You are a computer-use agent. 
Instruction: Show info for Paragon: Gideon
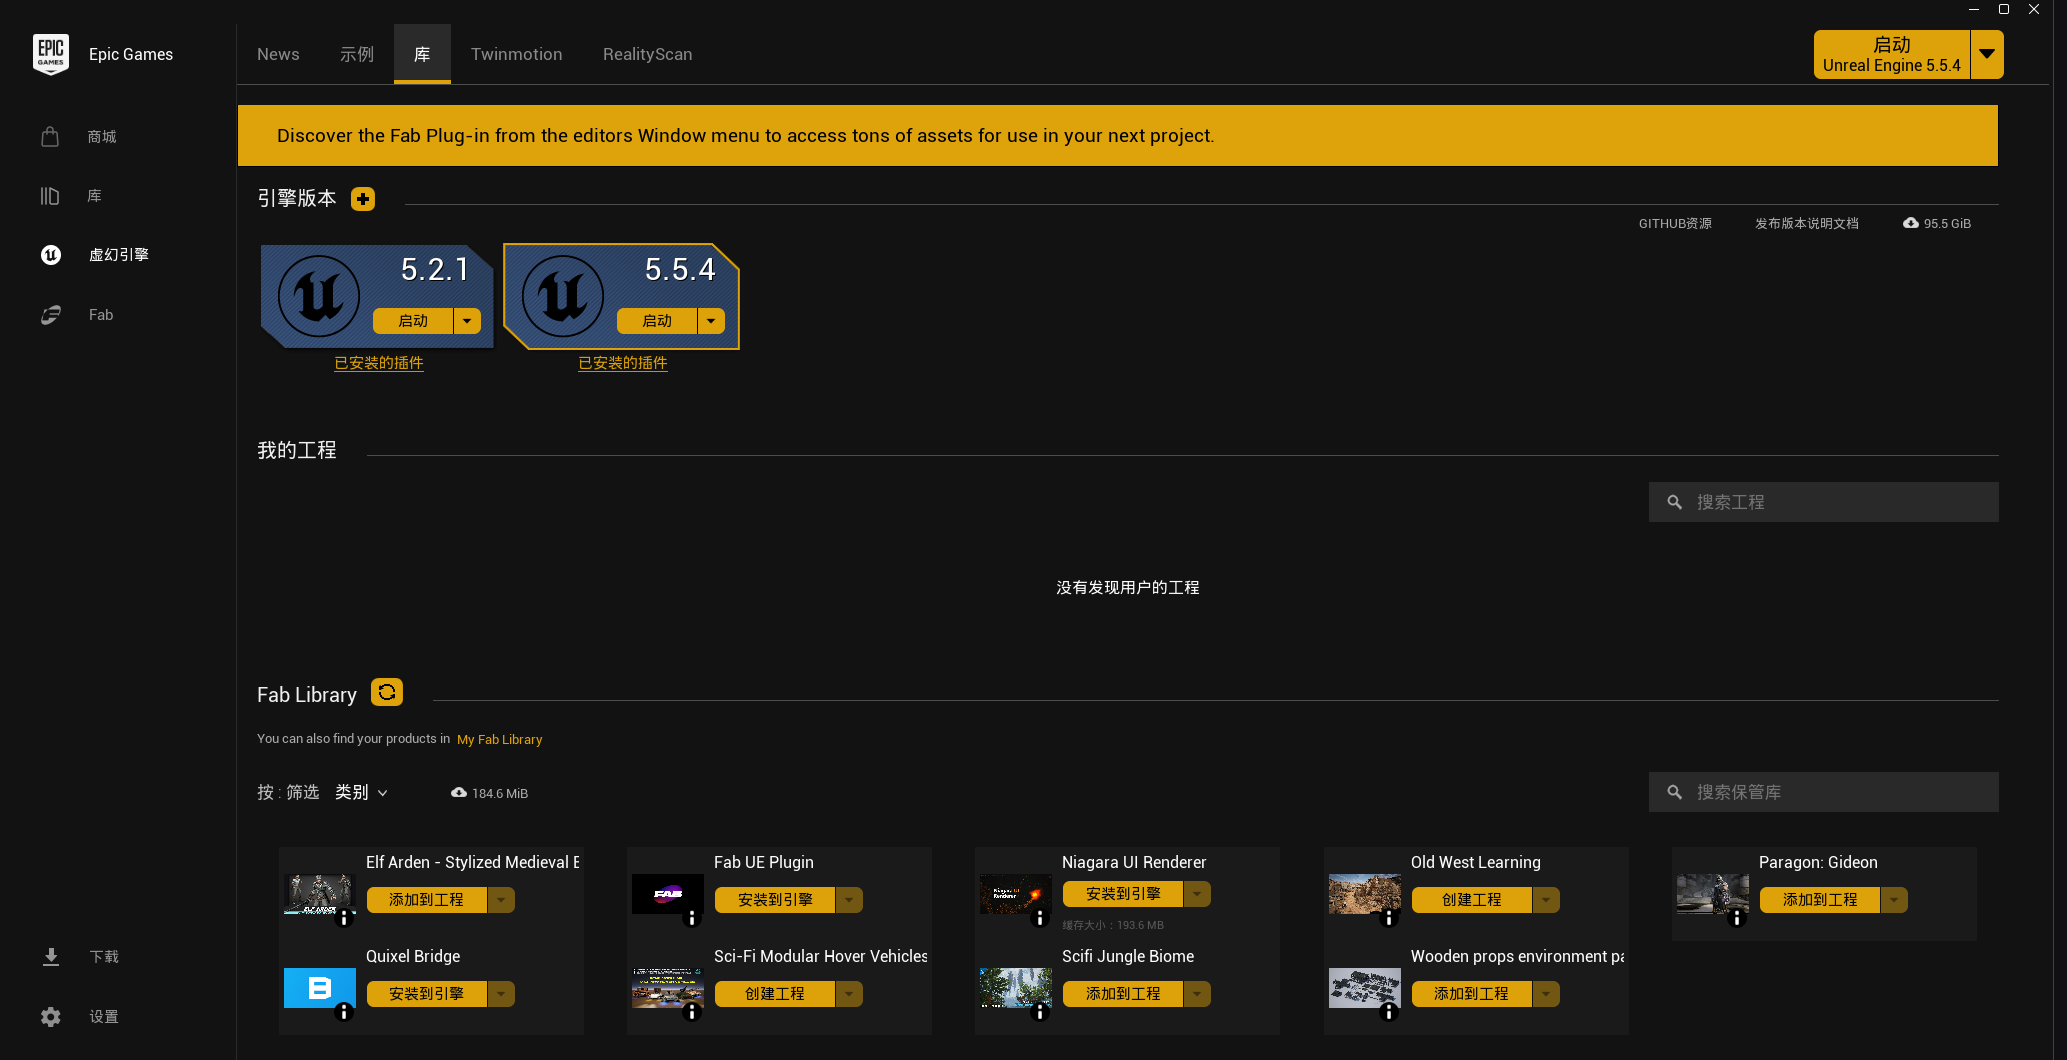pos(1737,917)
